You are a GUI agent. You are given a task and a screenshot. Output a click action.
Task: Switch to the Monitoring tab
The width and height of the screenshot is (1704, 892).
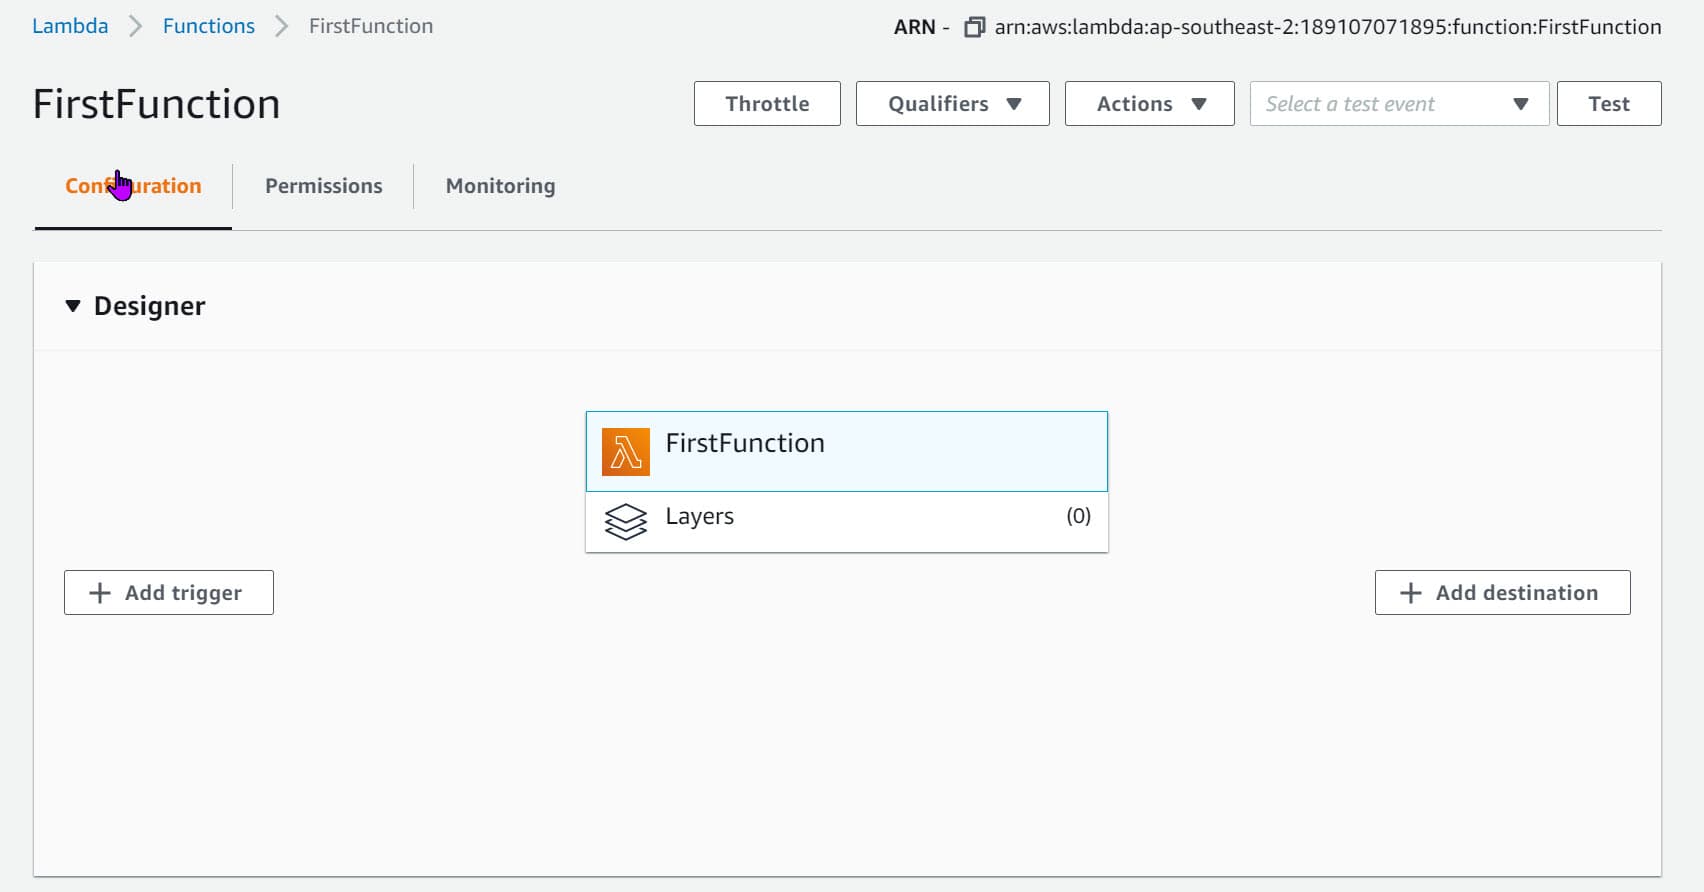click(501, 186)
